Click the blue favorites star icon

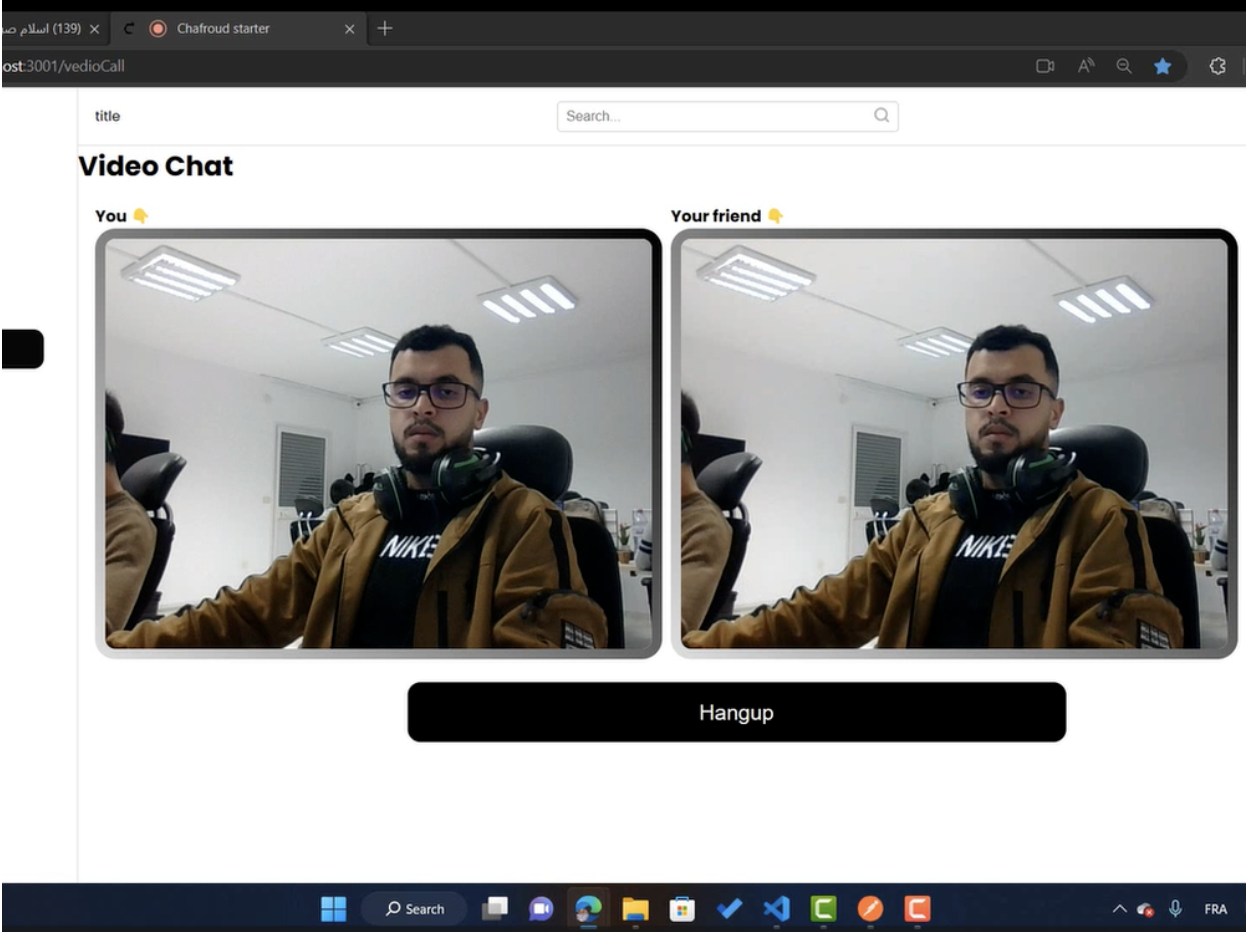tap(1161, 66)
